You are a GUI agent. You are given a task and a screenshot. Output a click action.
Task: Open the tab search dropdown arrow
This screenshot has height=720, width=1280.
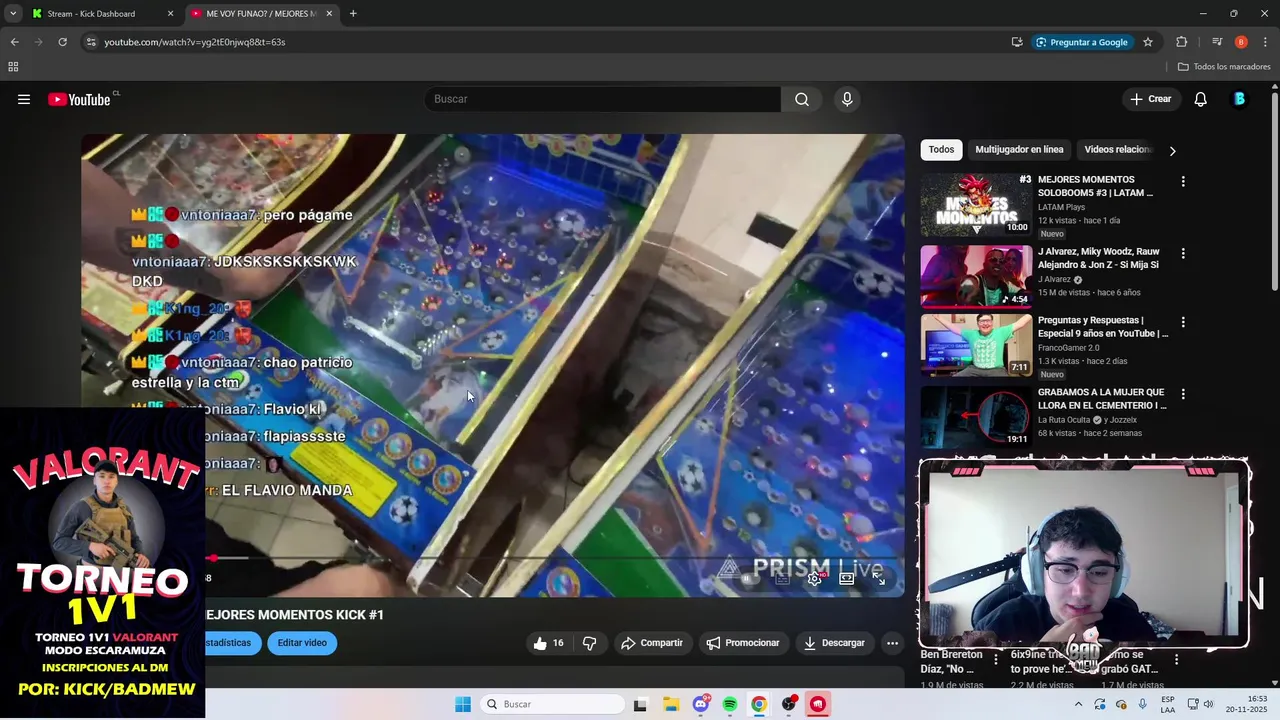13,14
